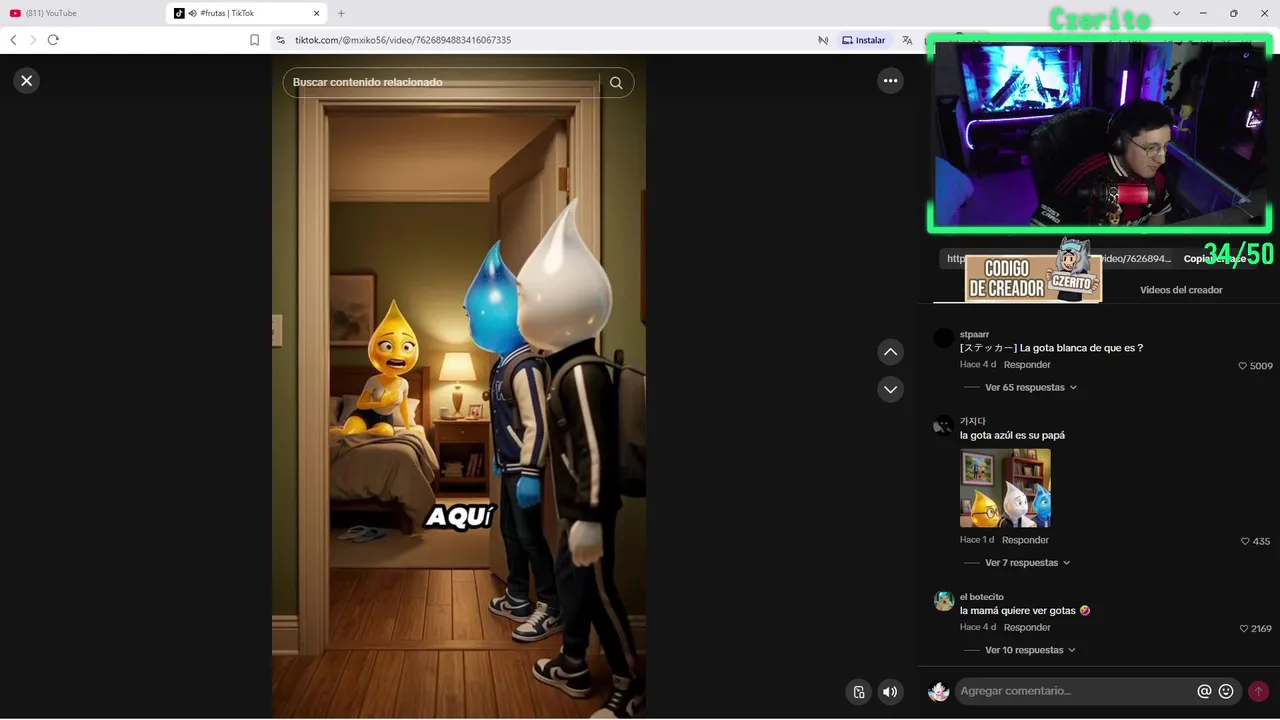Open the emoji picker in comment box
The image size is (1280, 720).
(x=1226, y=691)
